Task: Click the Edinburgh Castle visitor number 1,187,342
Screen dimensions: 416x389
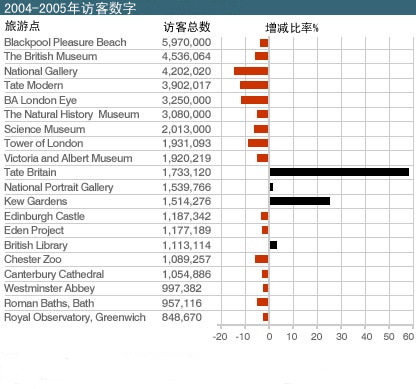Action: click(x=187, y=216)
